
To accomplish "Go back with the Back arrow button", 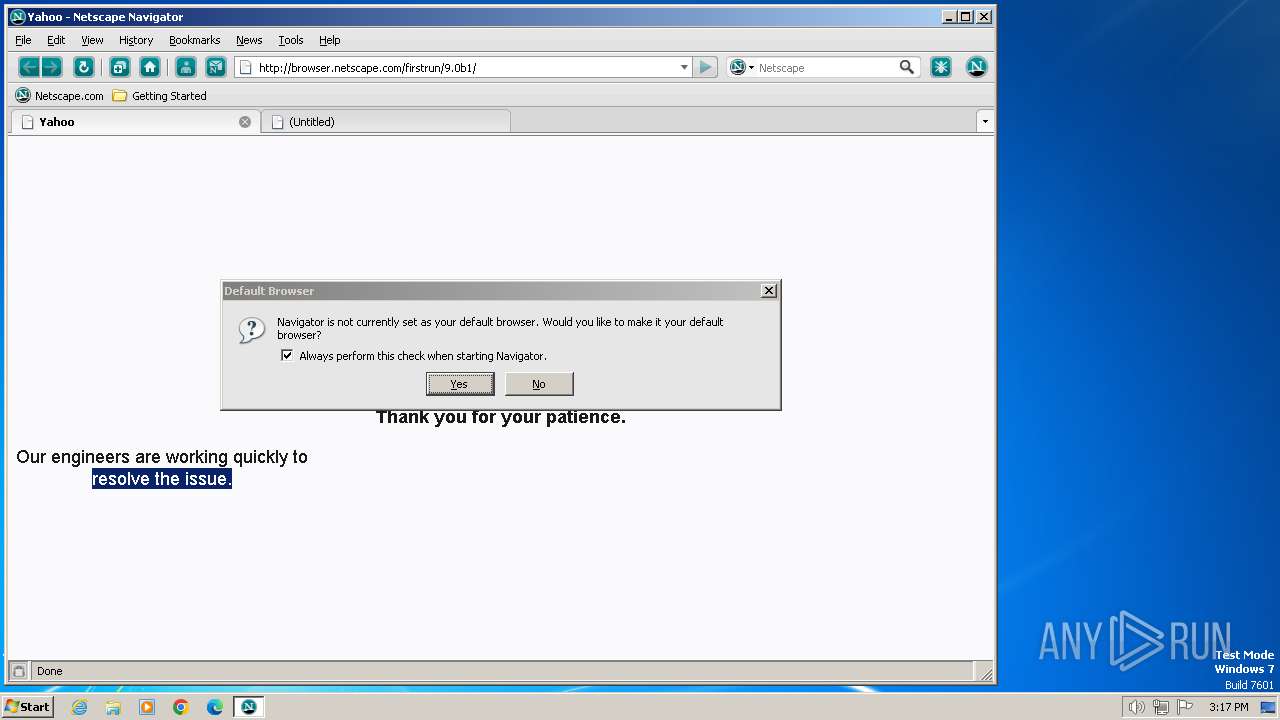I will [29, 67].
